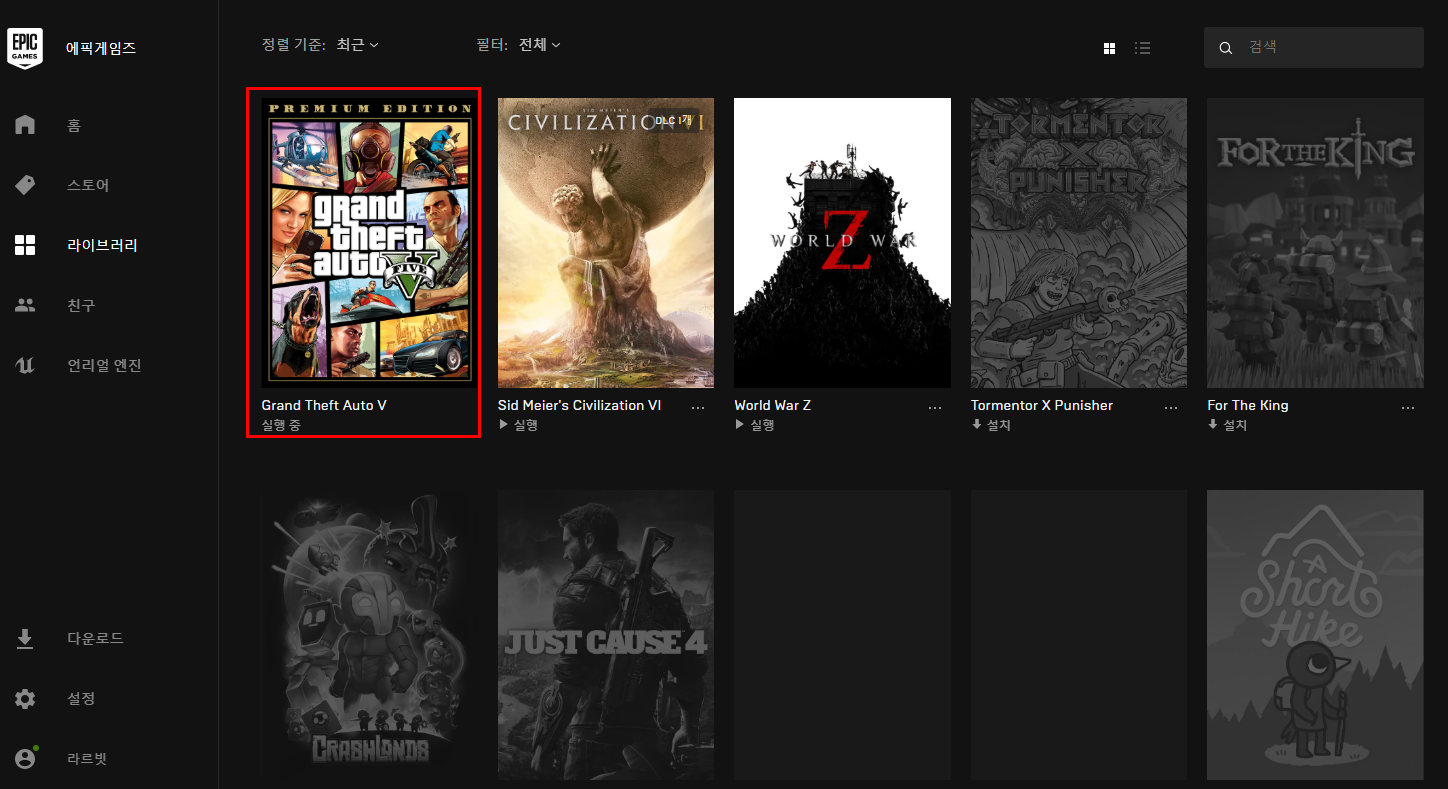Click the 에픽게임즈 header text
This screenshot has width=1448, height=789.
click(x=101, y=48)
